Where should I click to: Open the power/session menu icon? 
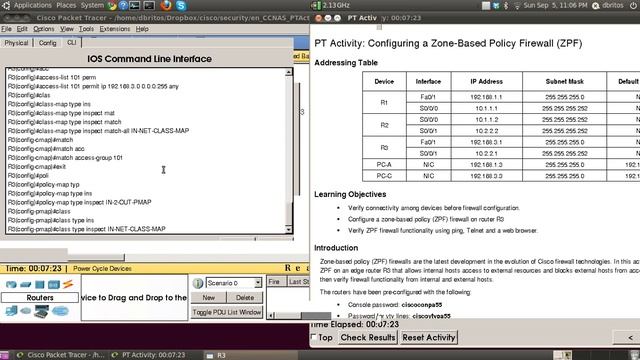point(633,6)
